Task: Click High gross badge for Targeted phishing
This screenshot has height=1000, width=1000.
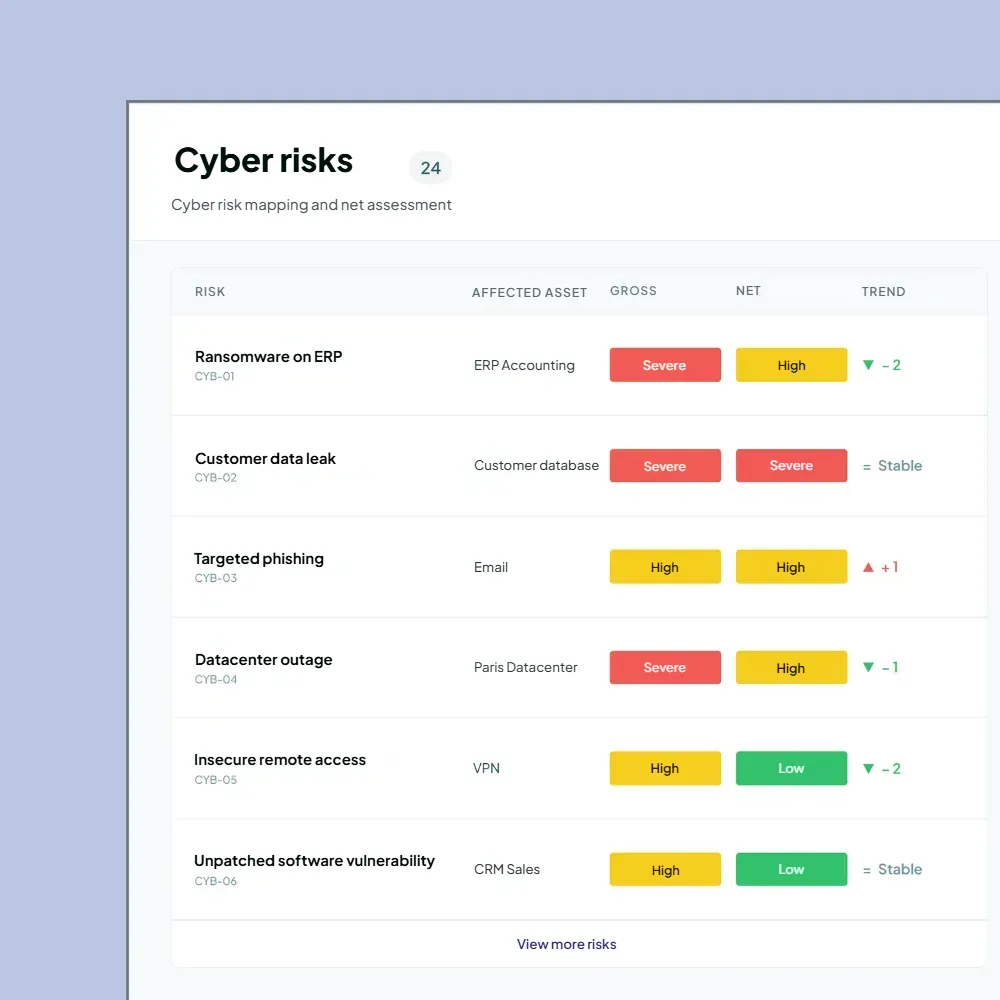Action: [x=665, y=566]
